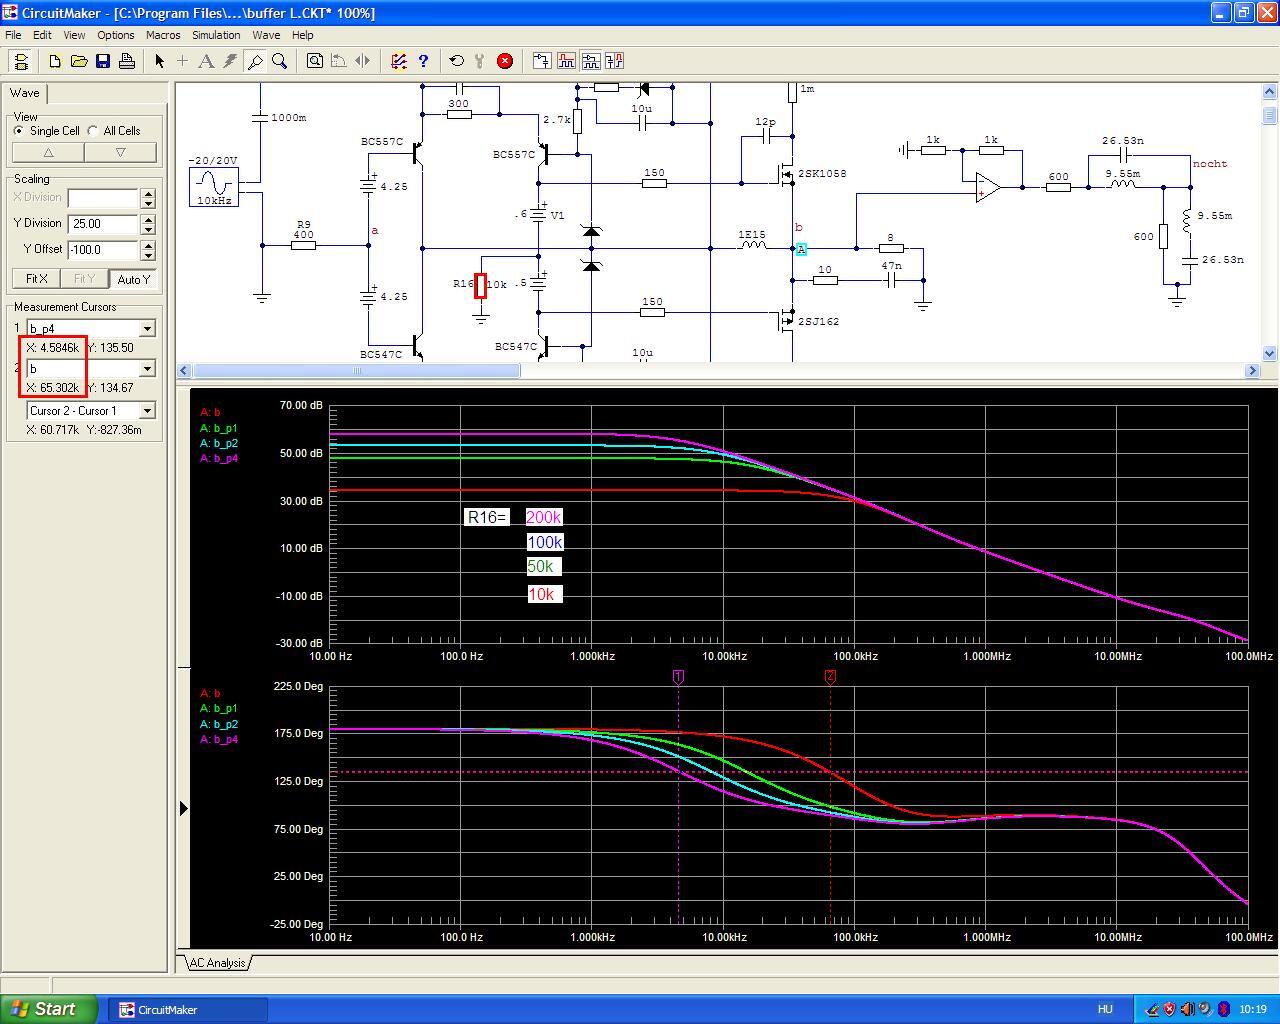Open cursor 1 waveform dropdown b_p4

click(x=147, y=329)
